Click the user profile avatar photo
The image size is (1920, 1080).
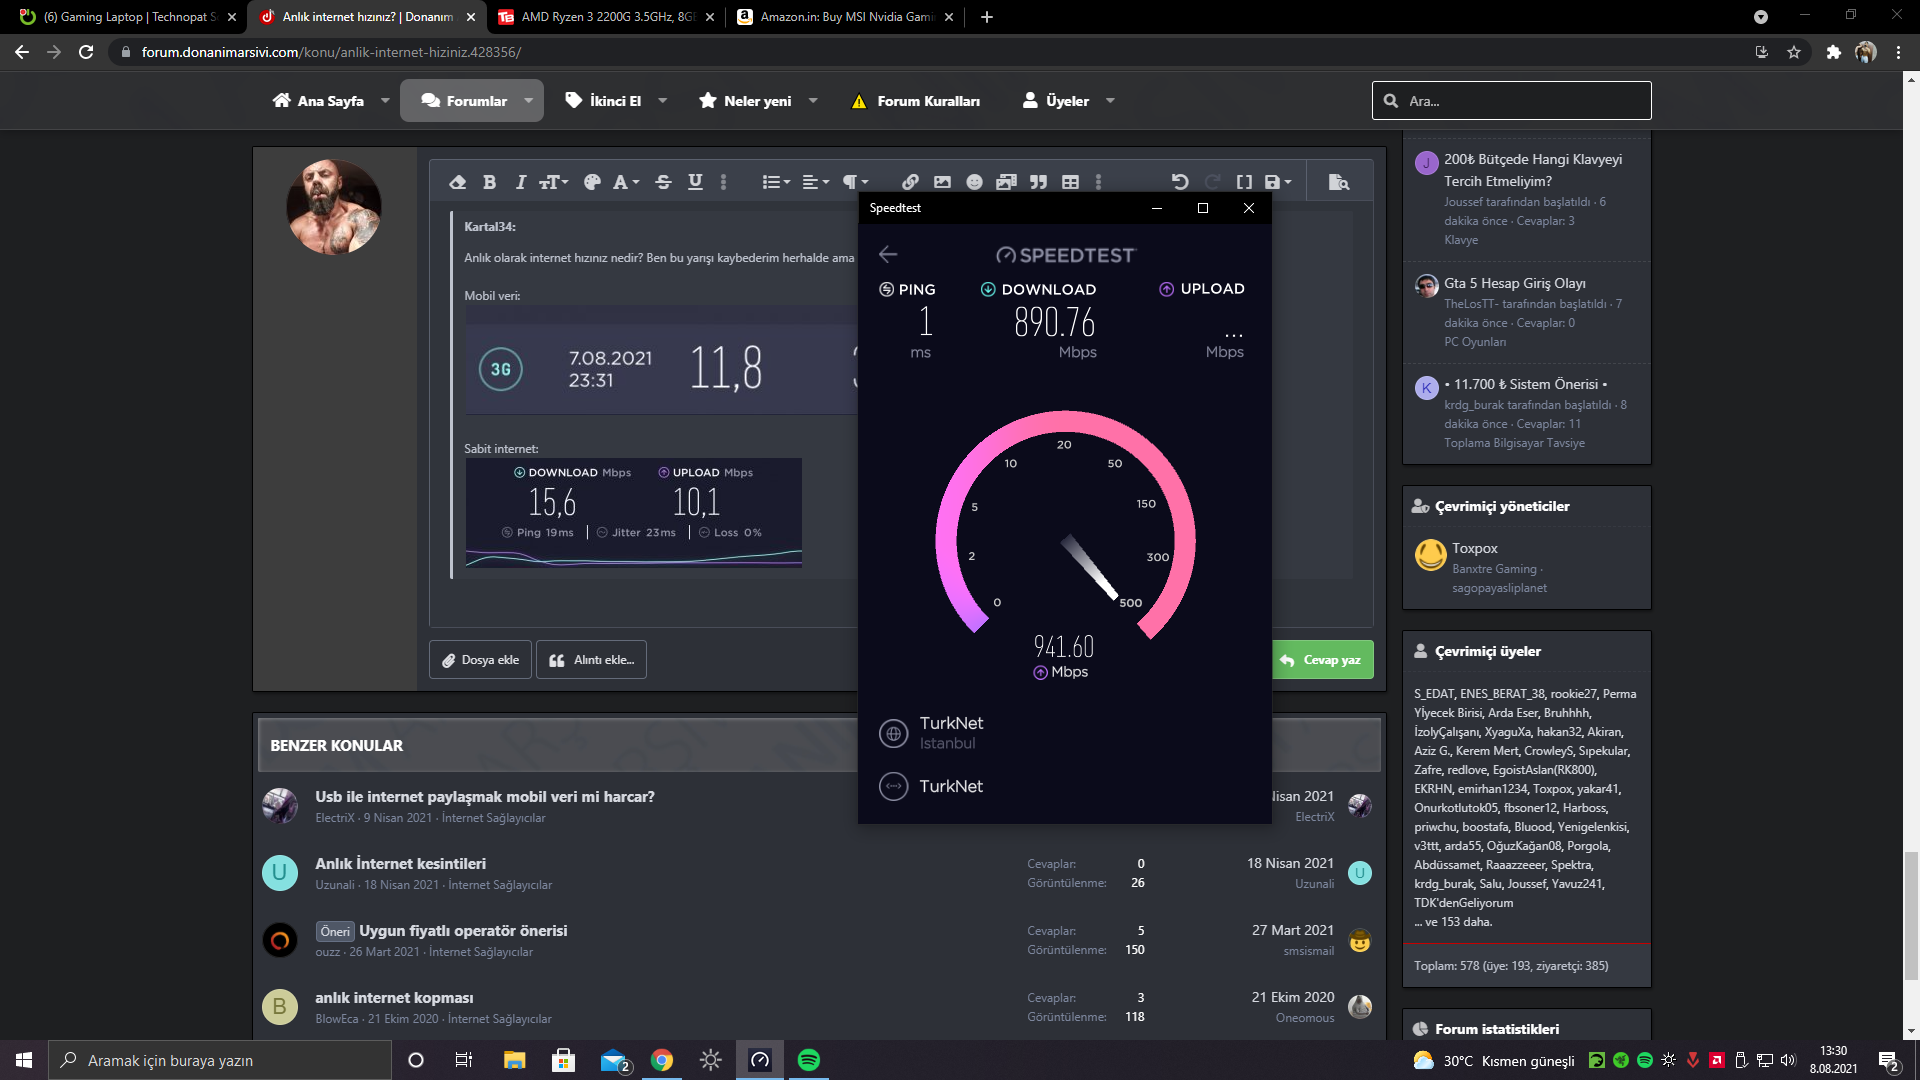pyautogui.click(x=334, y=207)
